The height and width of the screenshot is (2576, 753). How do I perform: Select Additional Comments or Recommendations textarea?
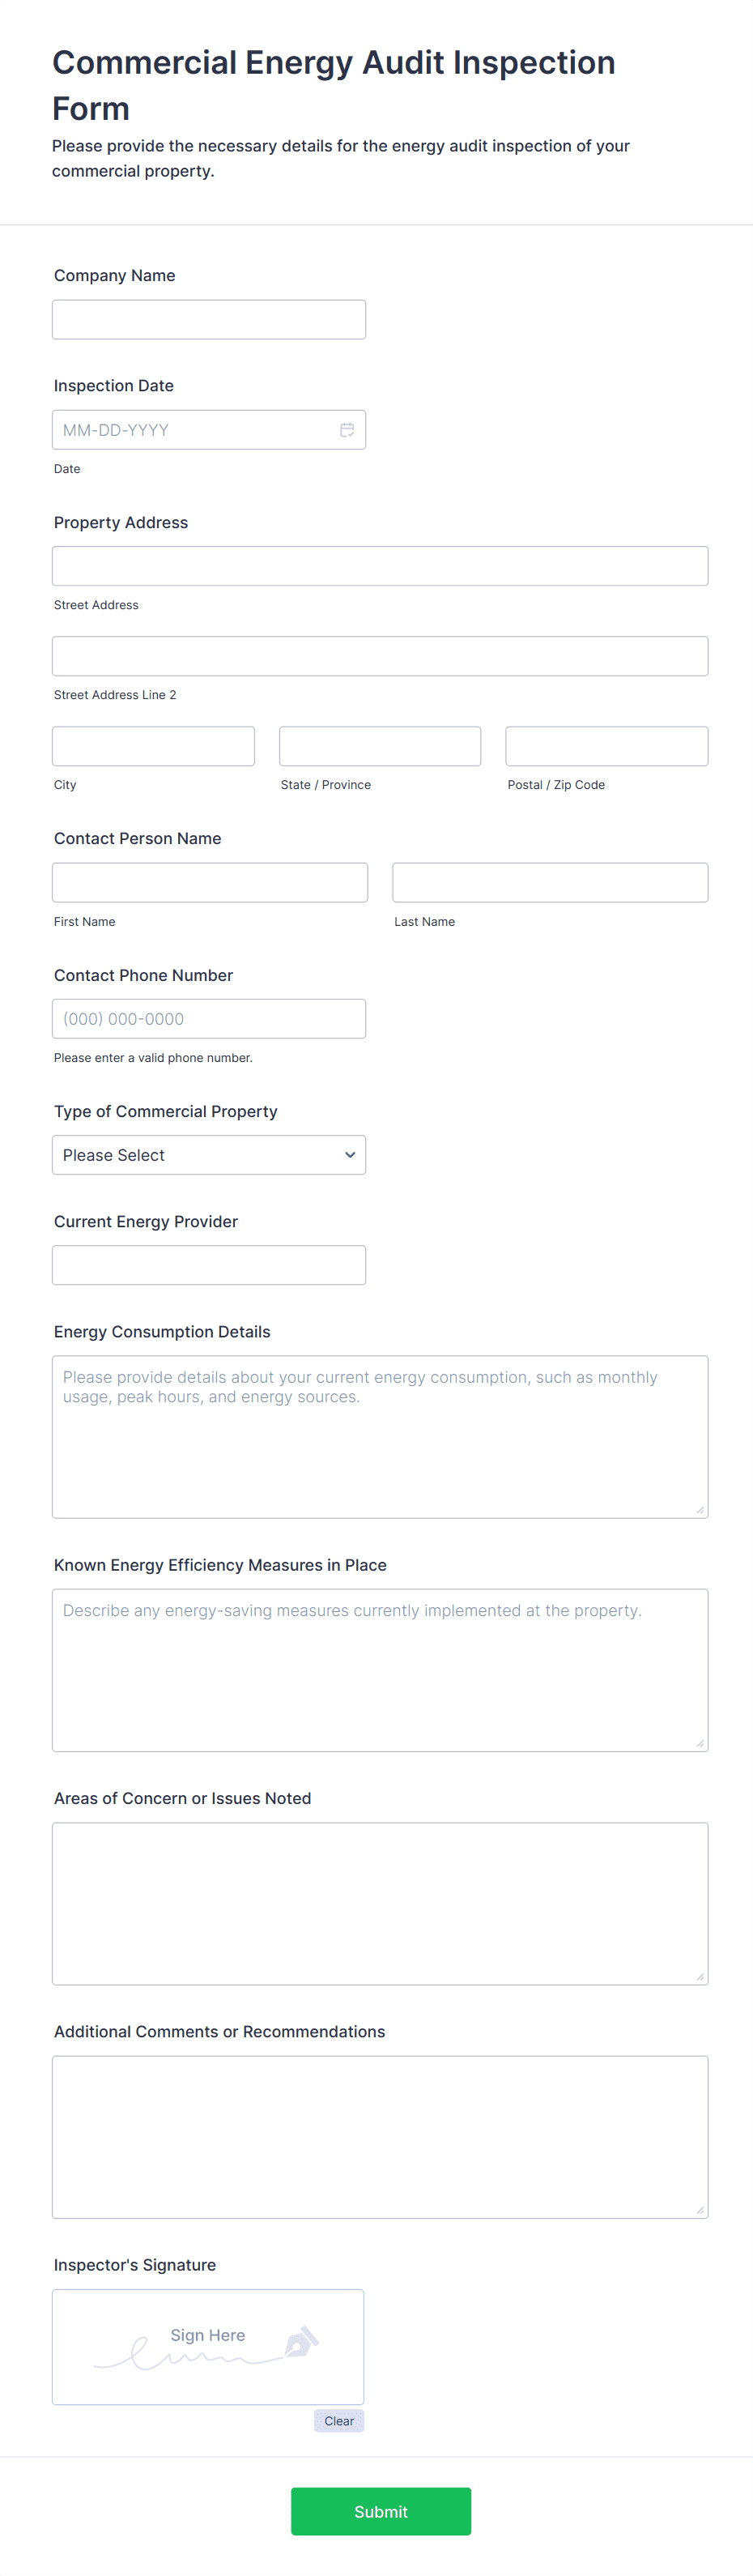380,2137
